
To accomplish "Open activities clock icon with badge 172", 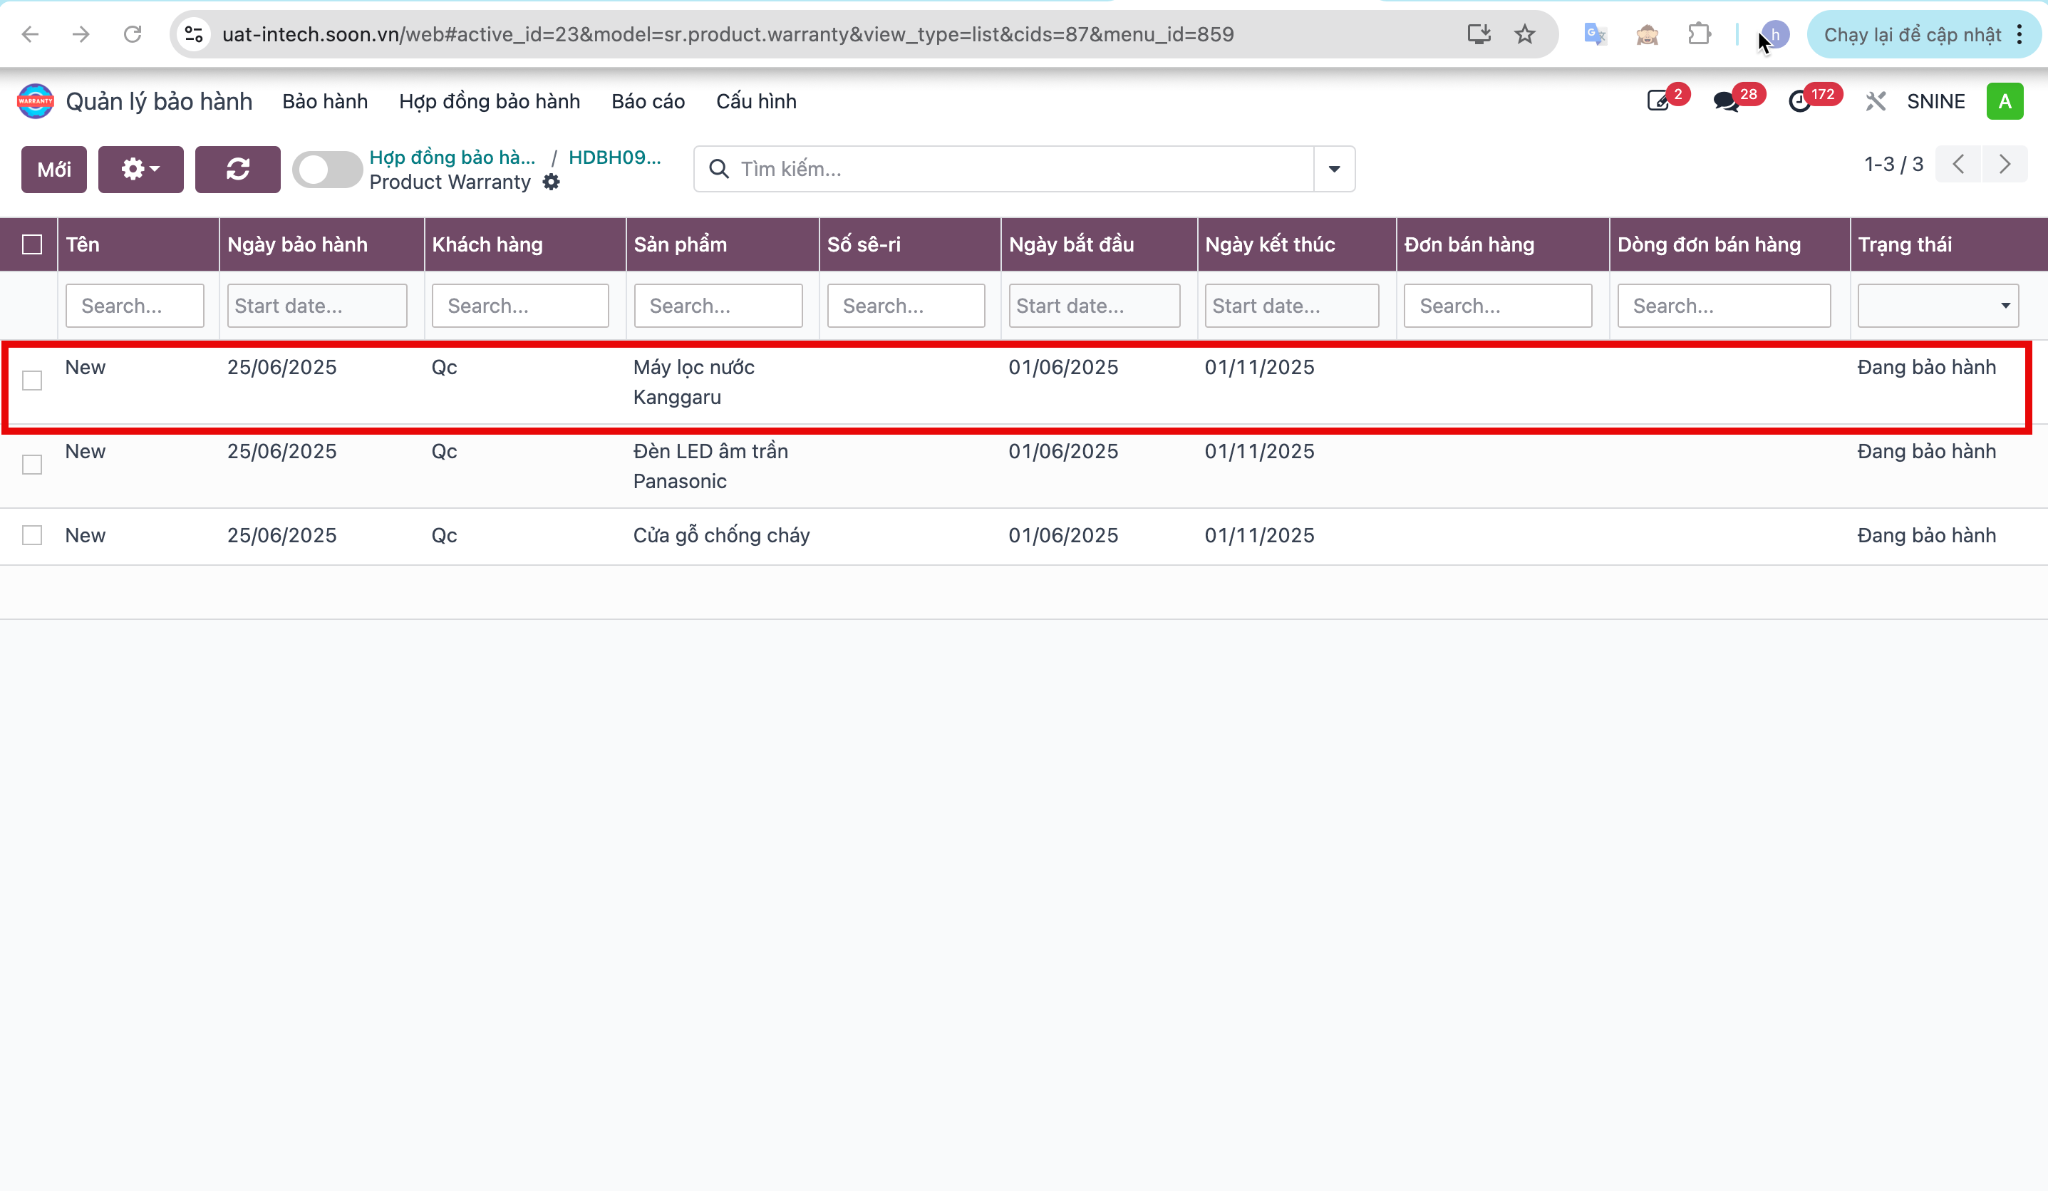I will click(x=1800, y=101).
